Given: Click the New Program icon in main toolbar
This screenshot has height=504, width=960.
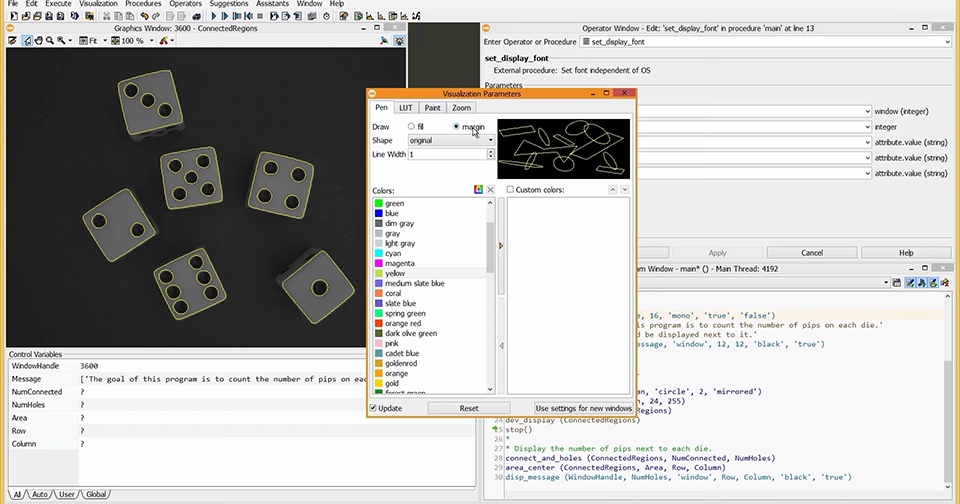Looking at the screenshot, I should pyautogui.click(x=13, y=16).
